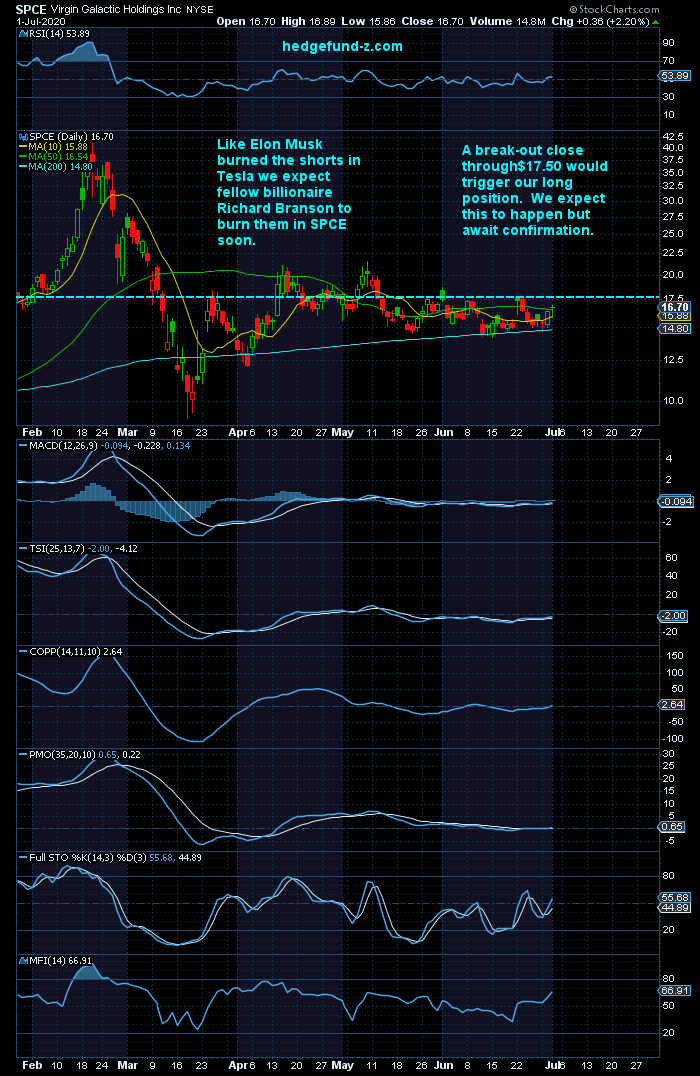
Task: Click the 12.5 price axis label
Action: 673,360
